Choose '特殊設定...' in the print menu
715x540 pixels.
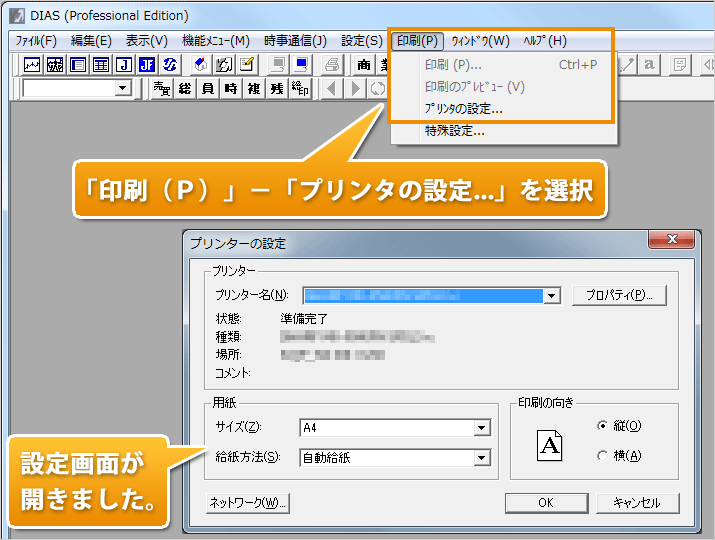click(x=454, y=130)
